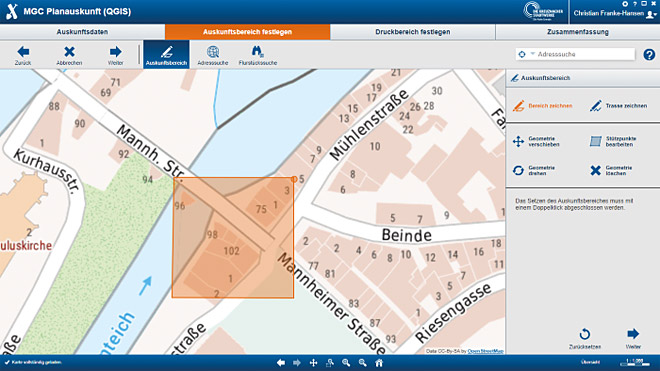Choose Geometrie verschieben
The image size is (660, 371).
(x=536, y=141)
